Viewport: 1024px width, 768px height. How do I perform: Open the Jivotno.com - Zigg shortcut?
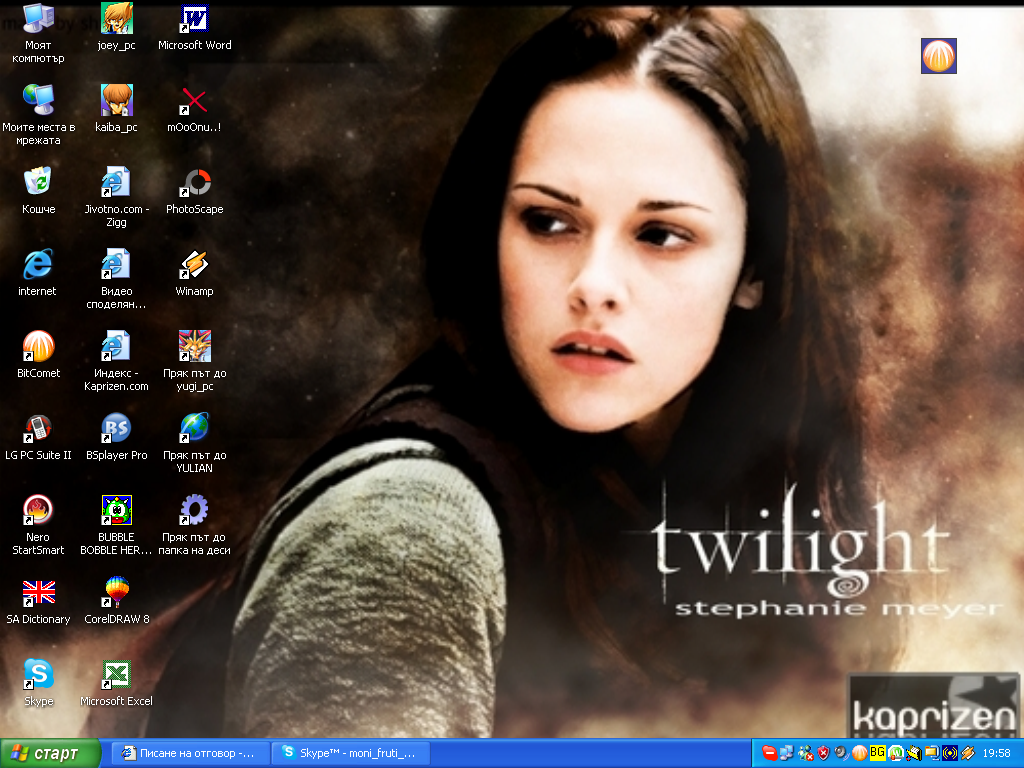pos(116,197)
